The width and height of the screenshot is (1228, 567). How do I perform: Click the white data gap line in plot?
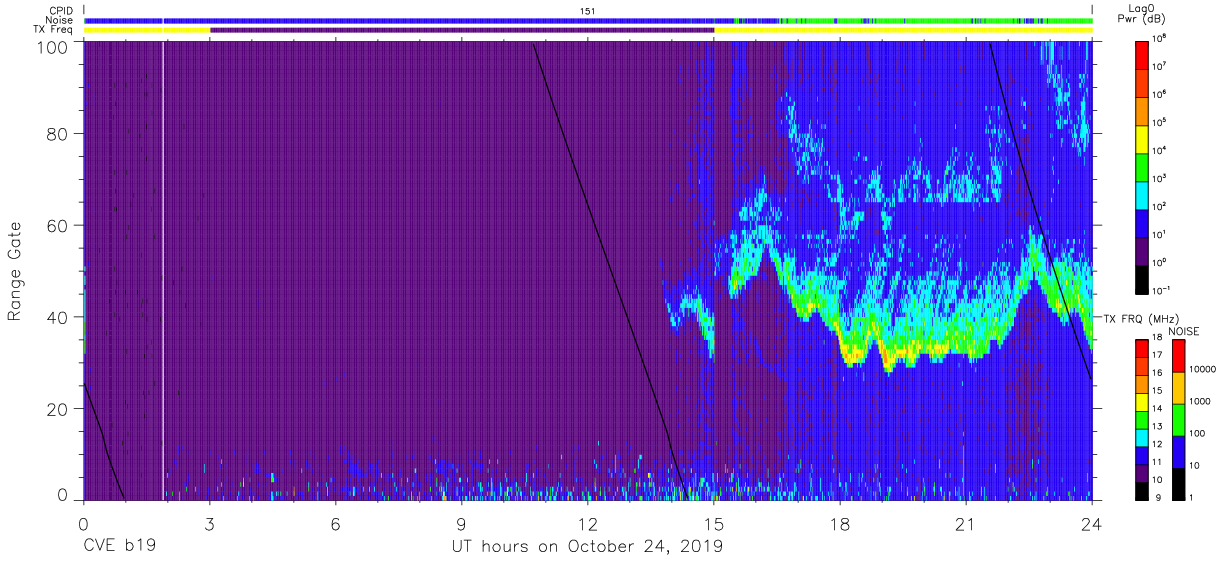click(162, 270)
